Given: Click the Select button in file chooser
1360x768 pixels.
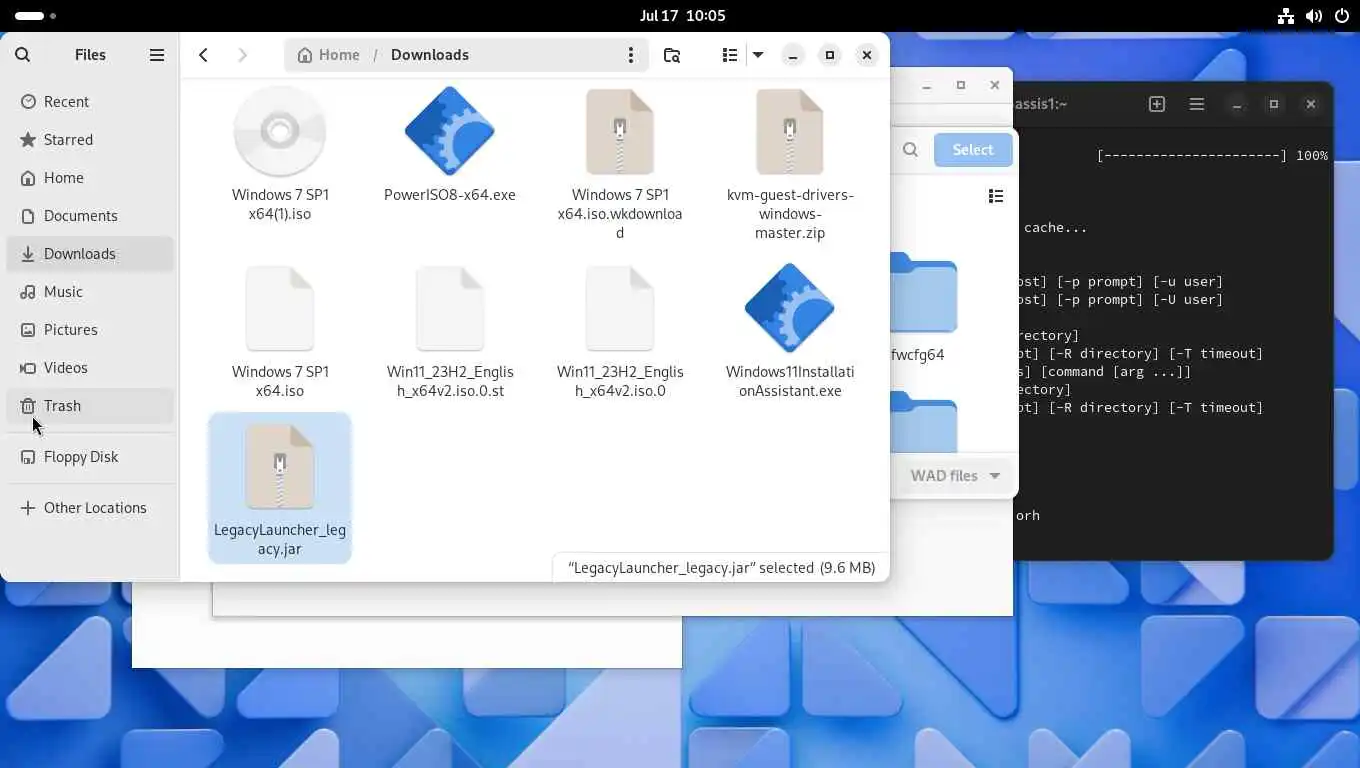Looking at the screenshot, I should point(973,150).
